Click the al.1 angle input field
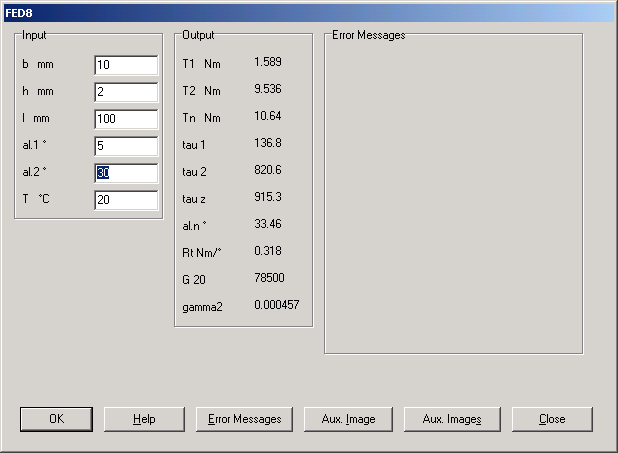The height and width of the screenshot is (453, 618). click(x=126, y=146)
